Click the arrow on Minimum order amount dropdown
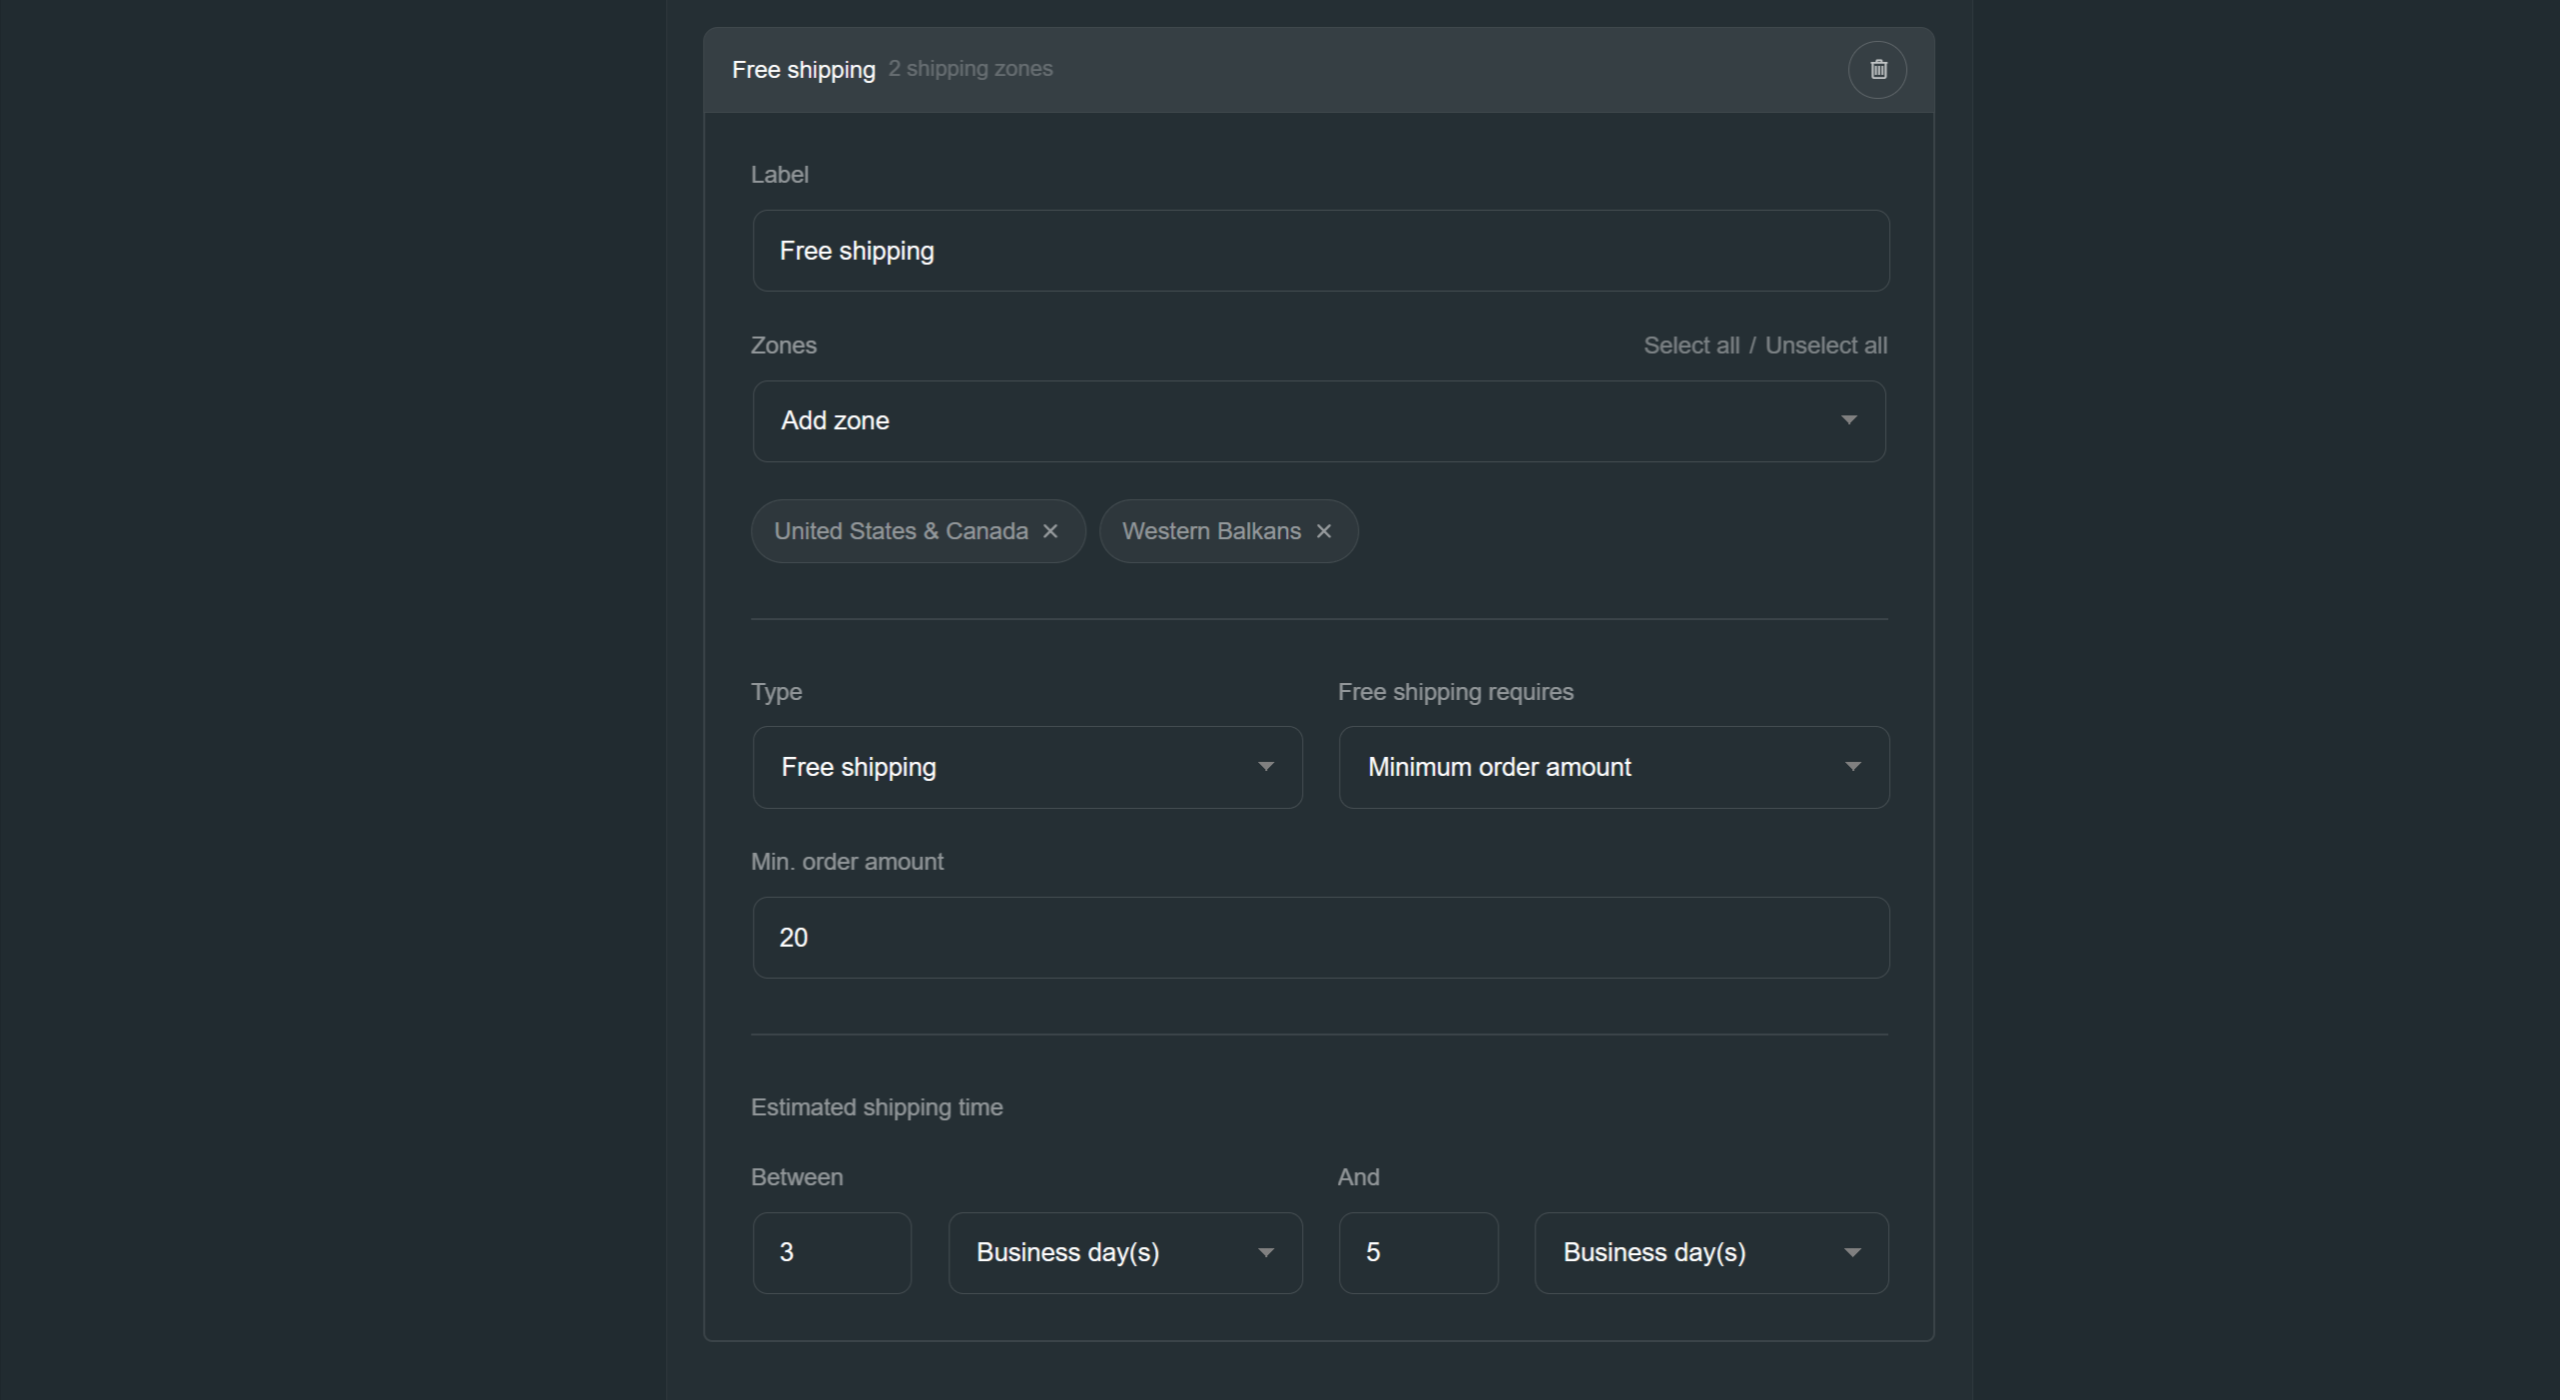The height and width of the screenshot is (1400, 2560). coord(1852,767)
